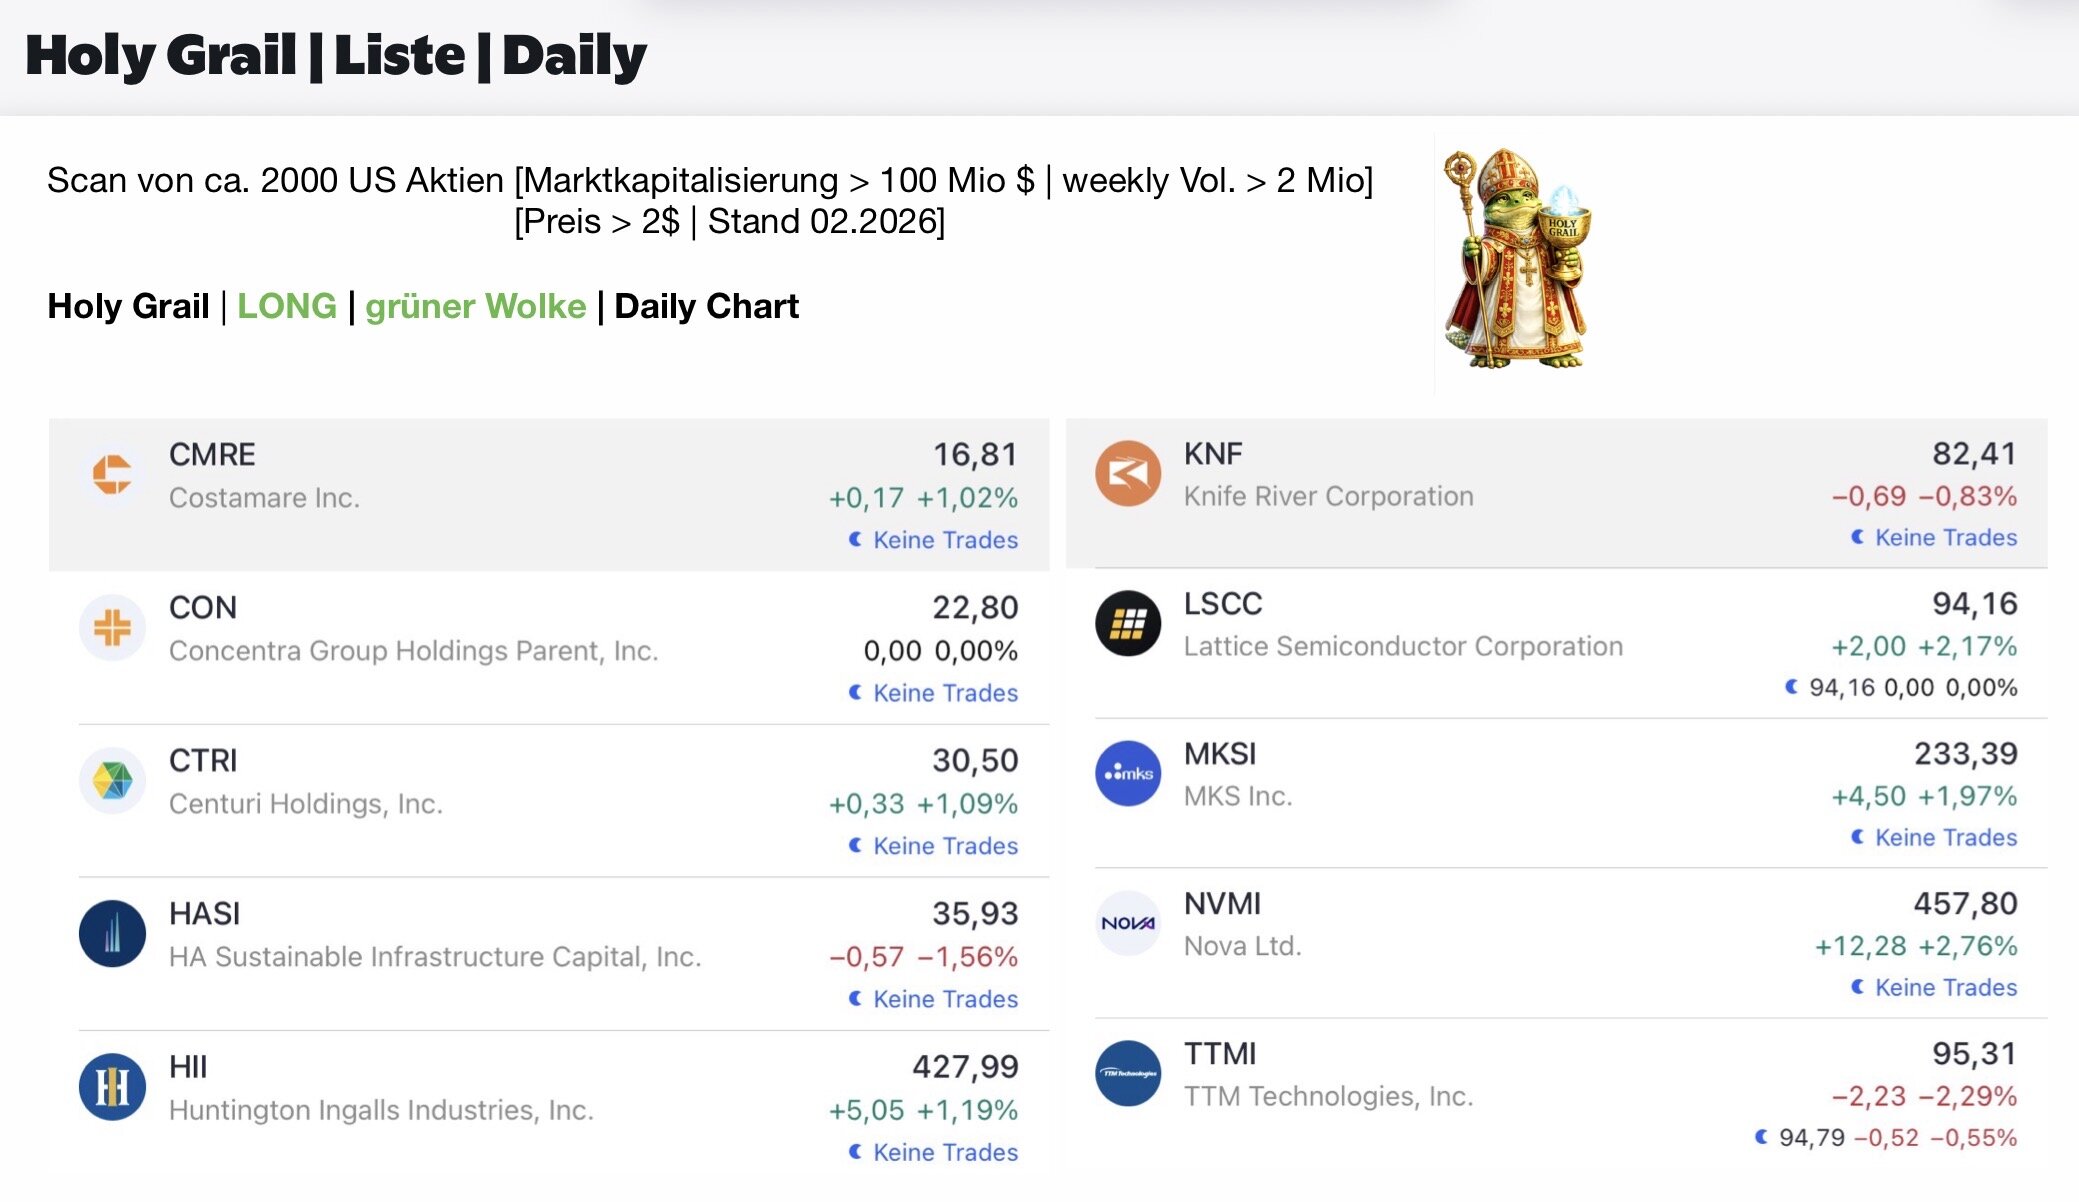The width and height of the screenshot is (2079, 1202).
Task: Click the HASI company logo icon
Action: (x=112, y=934)
